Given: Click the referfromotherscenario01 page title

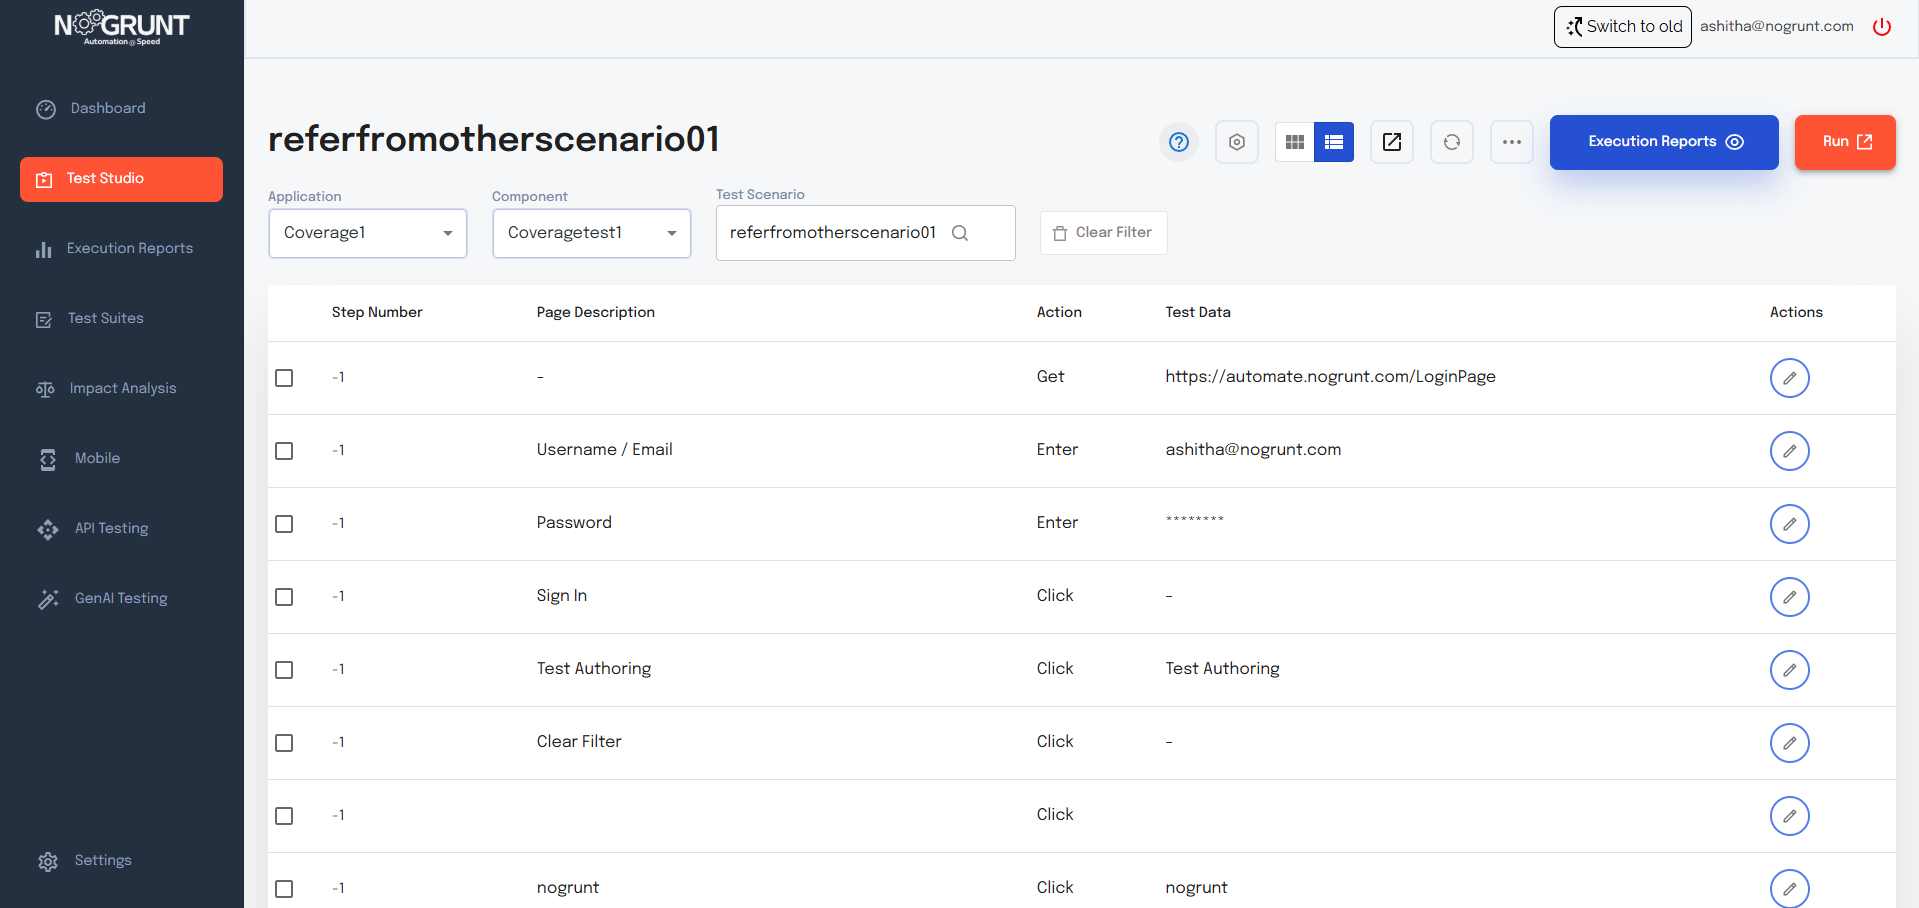Looking at the screenshot, I should pyautogui.click(x=494, y=139).
